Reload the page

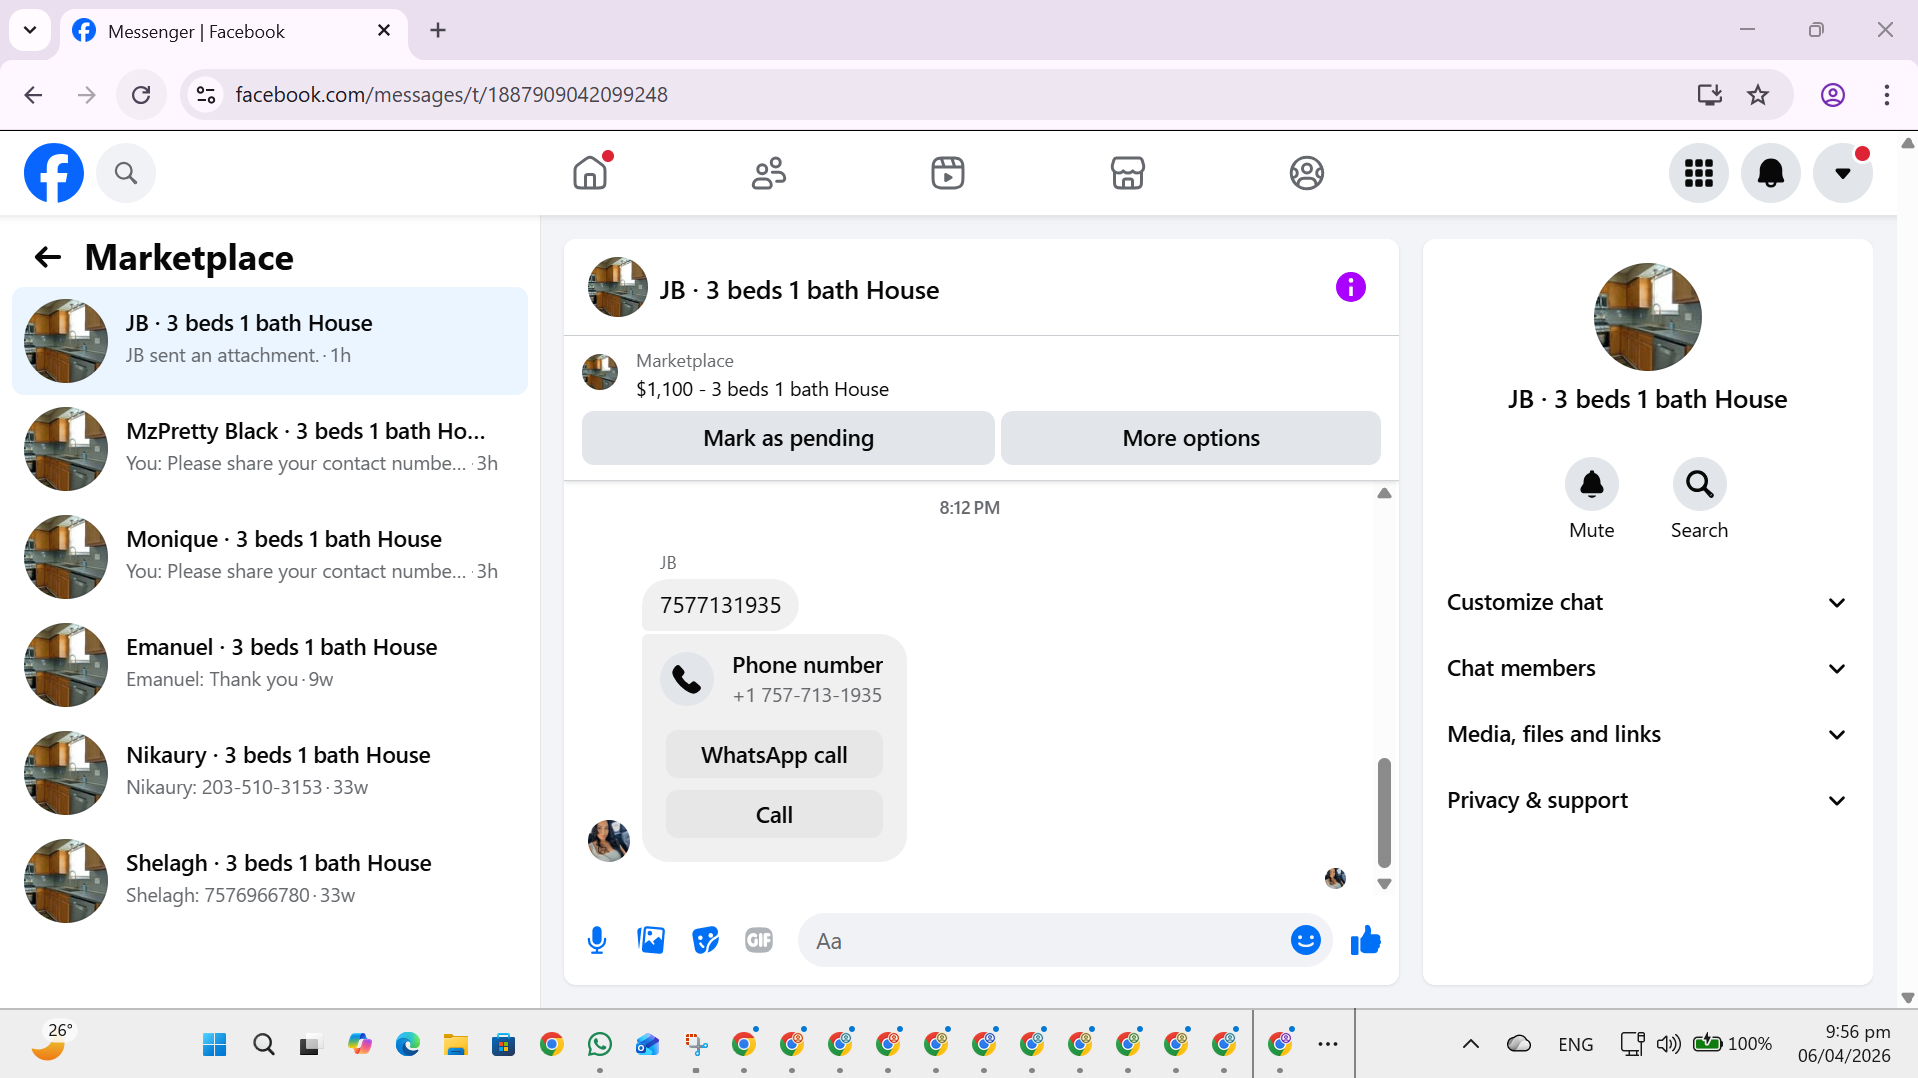tap(141, 95)
